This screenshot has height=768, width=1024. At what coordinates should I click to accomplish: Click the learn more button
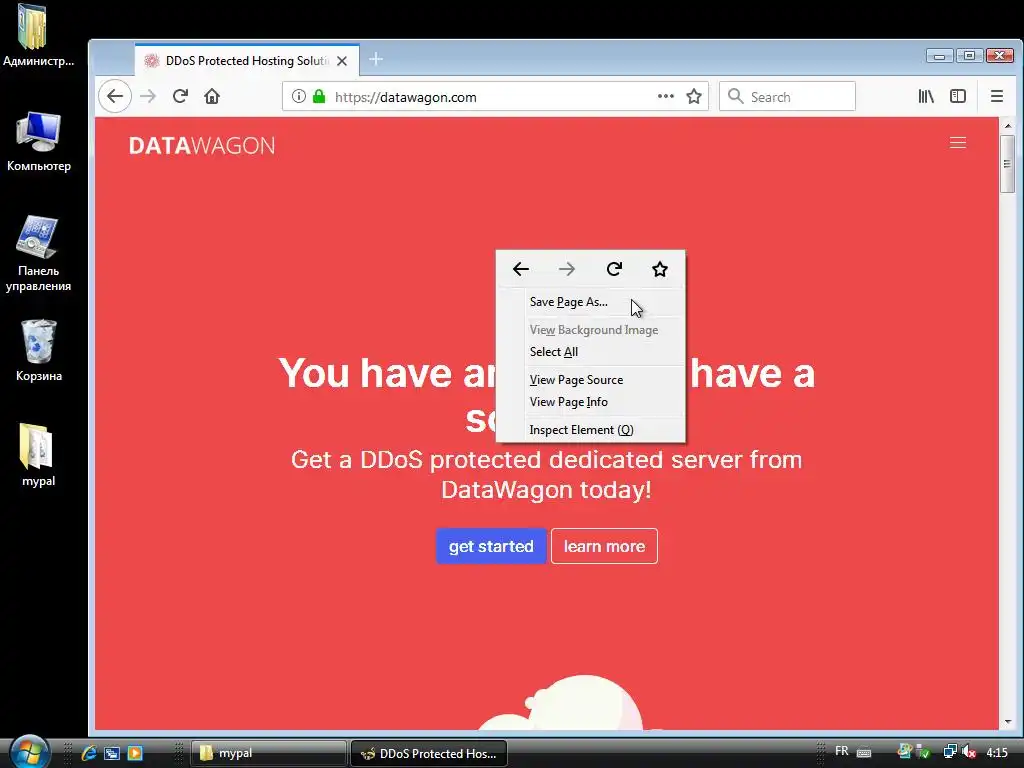click(604, 546)
